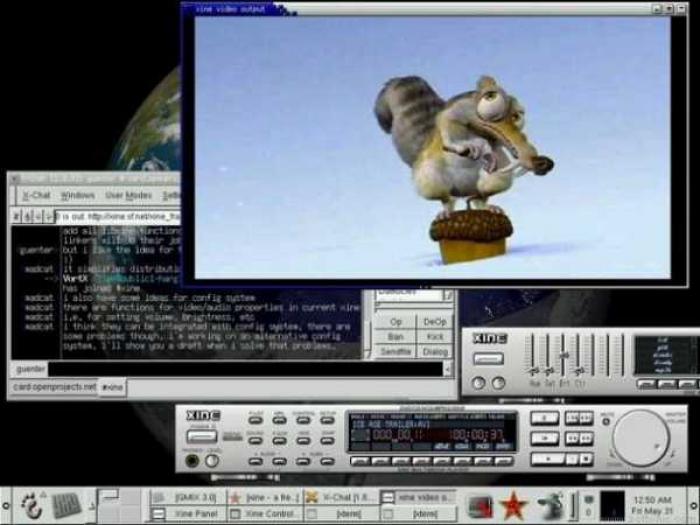This screenshot has width=700, height=525.
Task: Switch to the card.openprojects.net server tab
Action: tap(54, 387)
